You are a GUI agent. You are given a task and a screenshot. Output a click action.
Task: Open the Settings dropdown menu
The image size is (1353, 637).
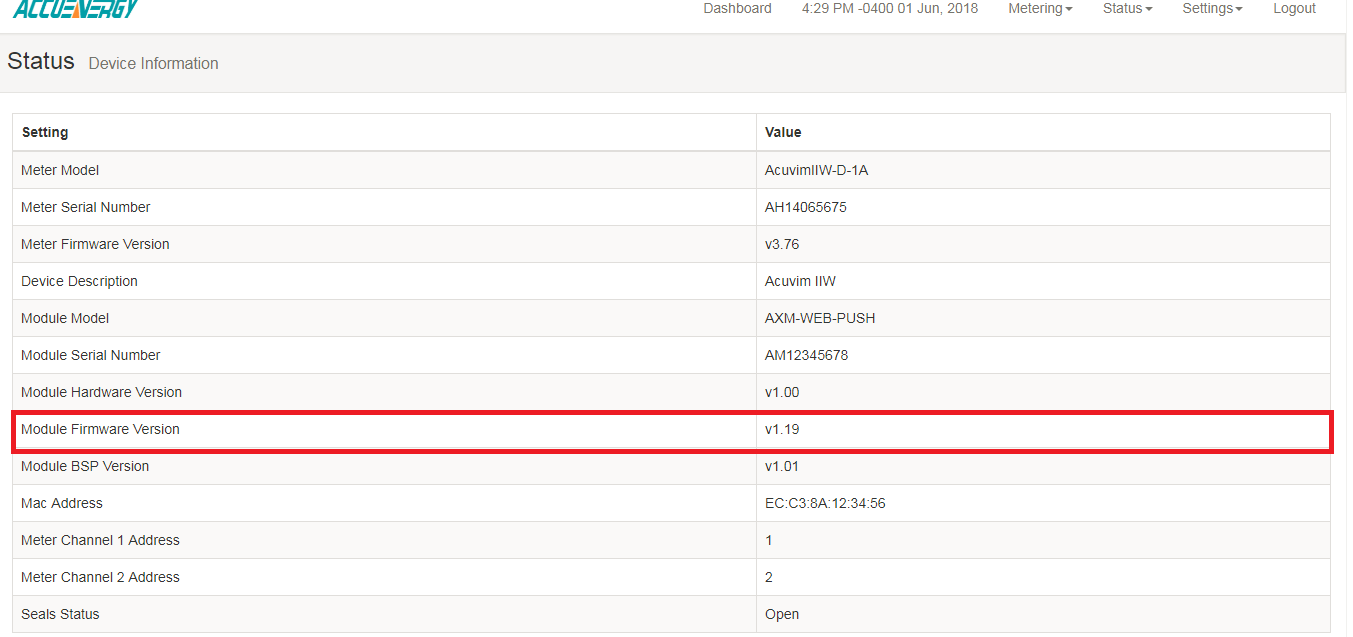pyautogui.click(x=1212, y=9)
